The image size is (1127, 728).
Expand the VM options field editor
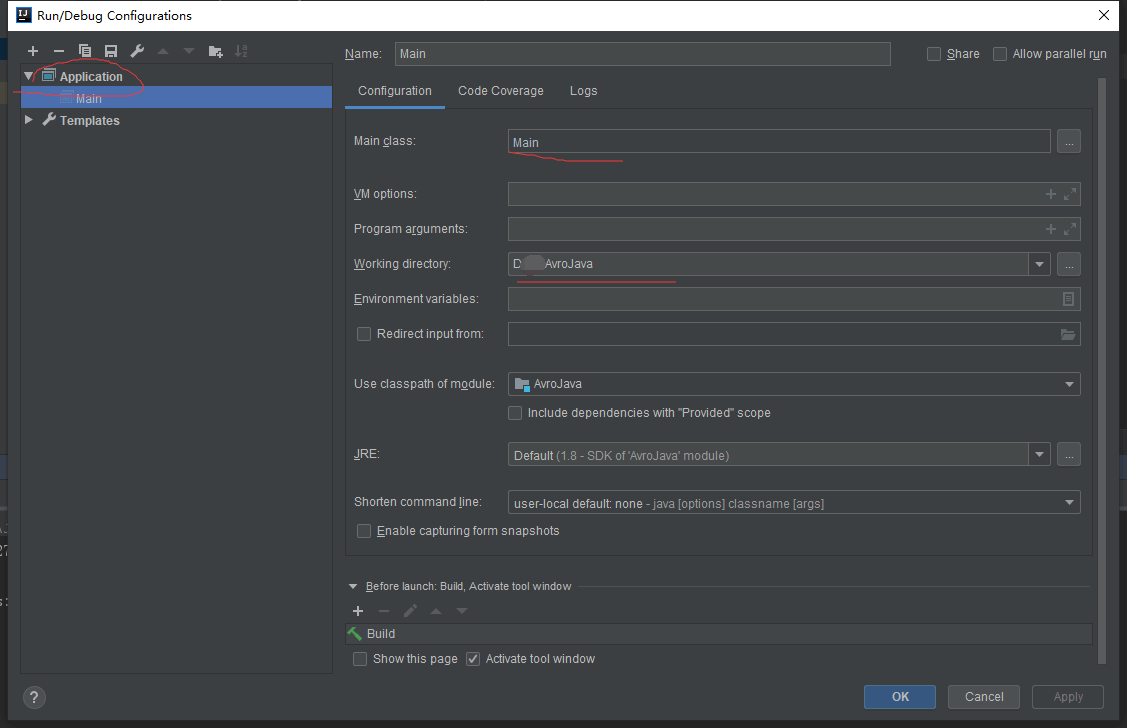(1070, 194)
